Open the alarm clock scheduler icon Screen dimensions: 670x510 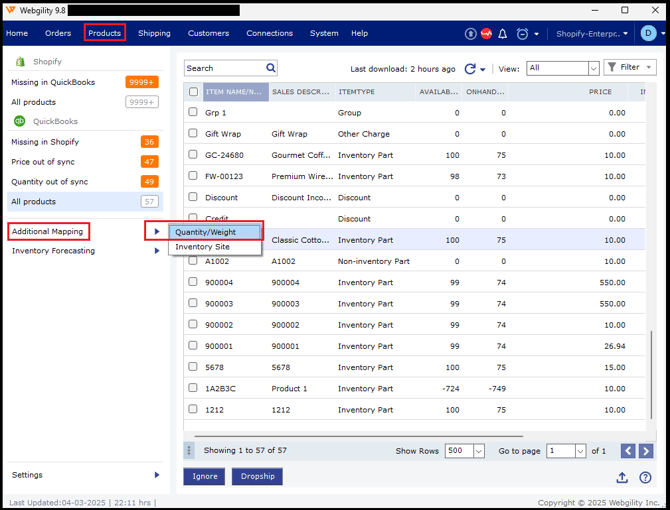522,34
